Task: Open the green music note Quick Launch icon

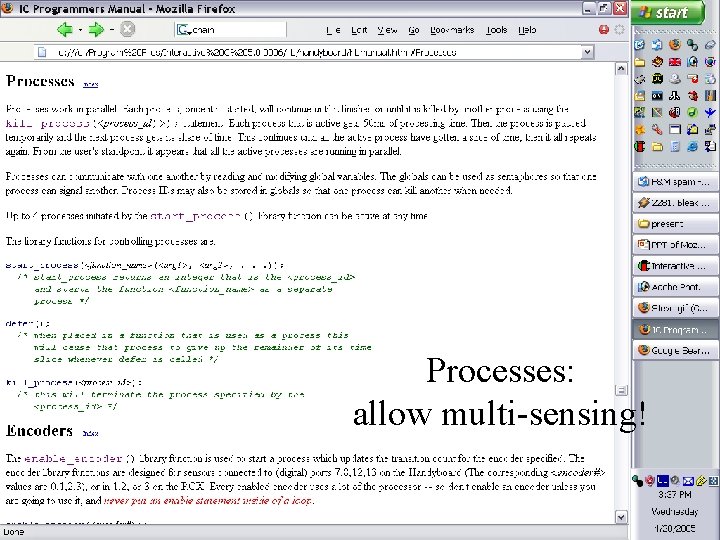Action: click(692, 112)
